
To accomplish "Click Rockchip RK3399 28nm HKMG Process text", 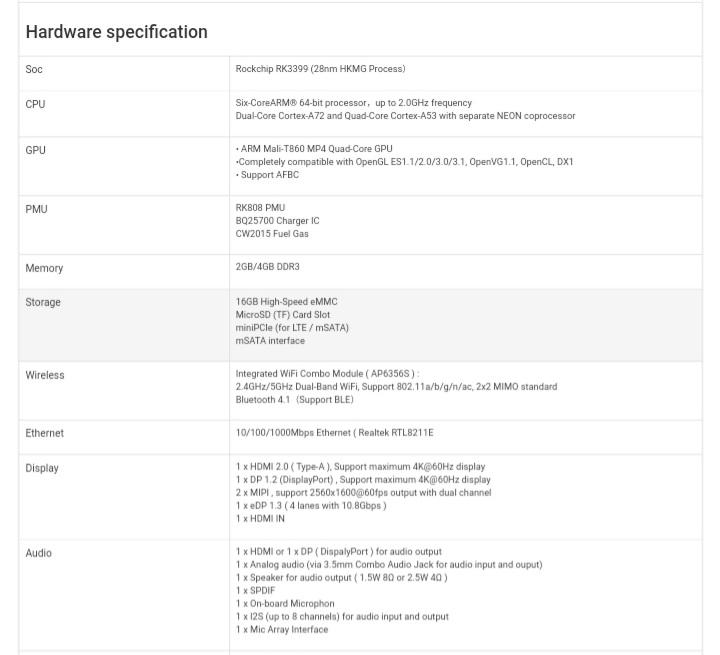I will pos(321,69).
